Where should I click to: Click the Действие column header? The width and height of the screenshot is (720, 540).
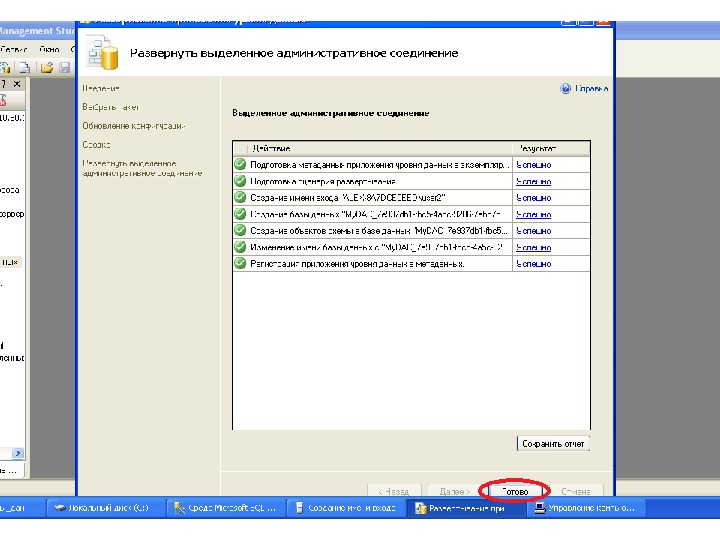(380, 148)
